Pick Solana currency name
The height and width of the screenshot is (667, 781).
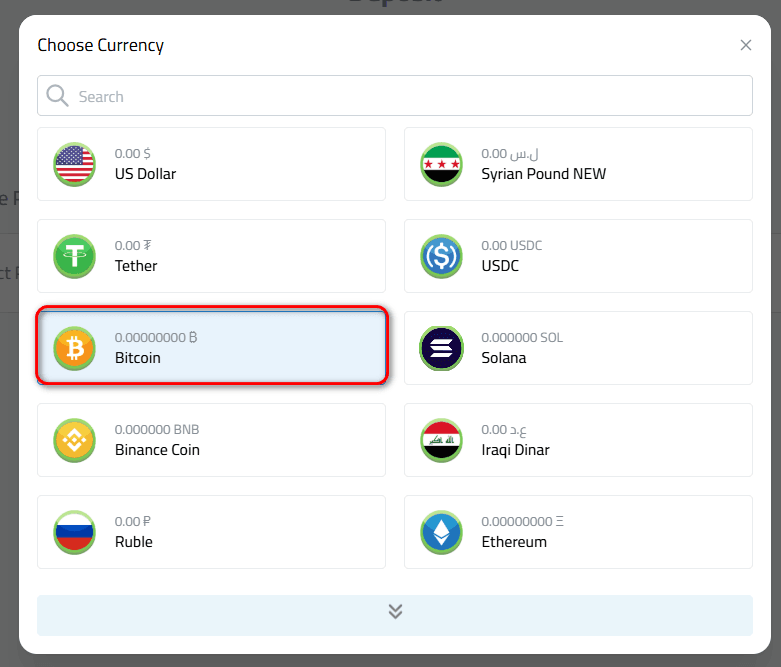pos(504,358)
